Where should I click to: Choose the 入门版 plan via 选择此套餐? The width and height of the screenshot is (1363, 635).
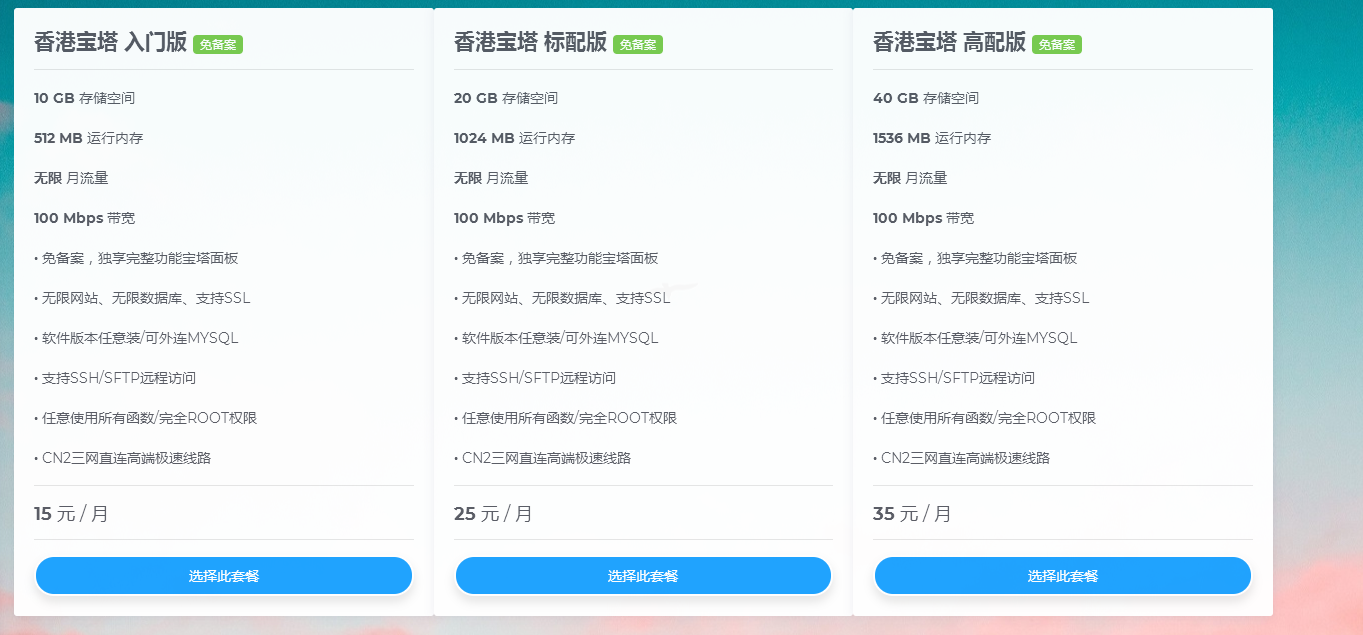click(x=224, y=576)
